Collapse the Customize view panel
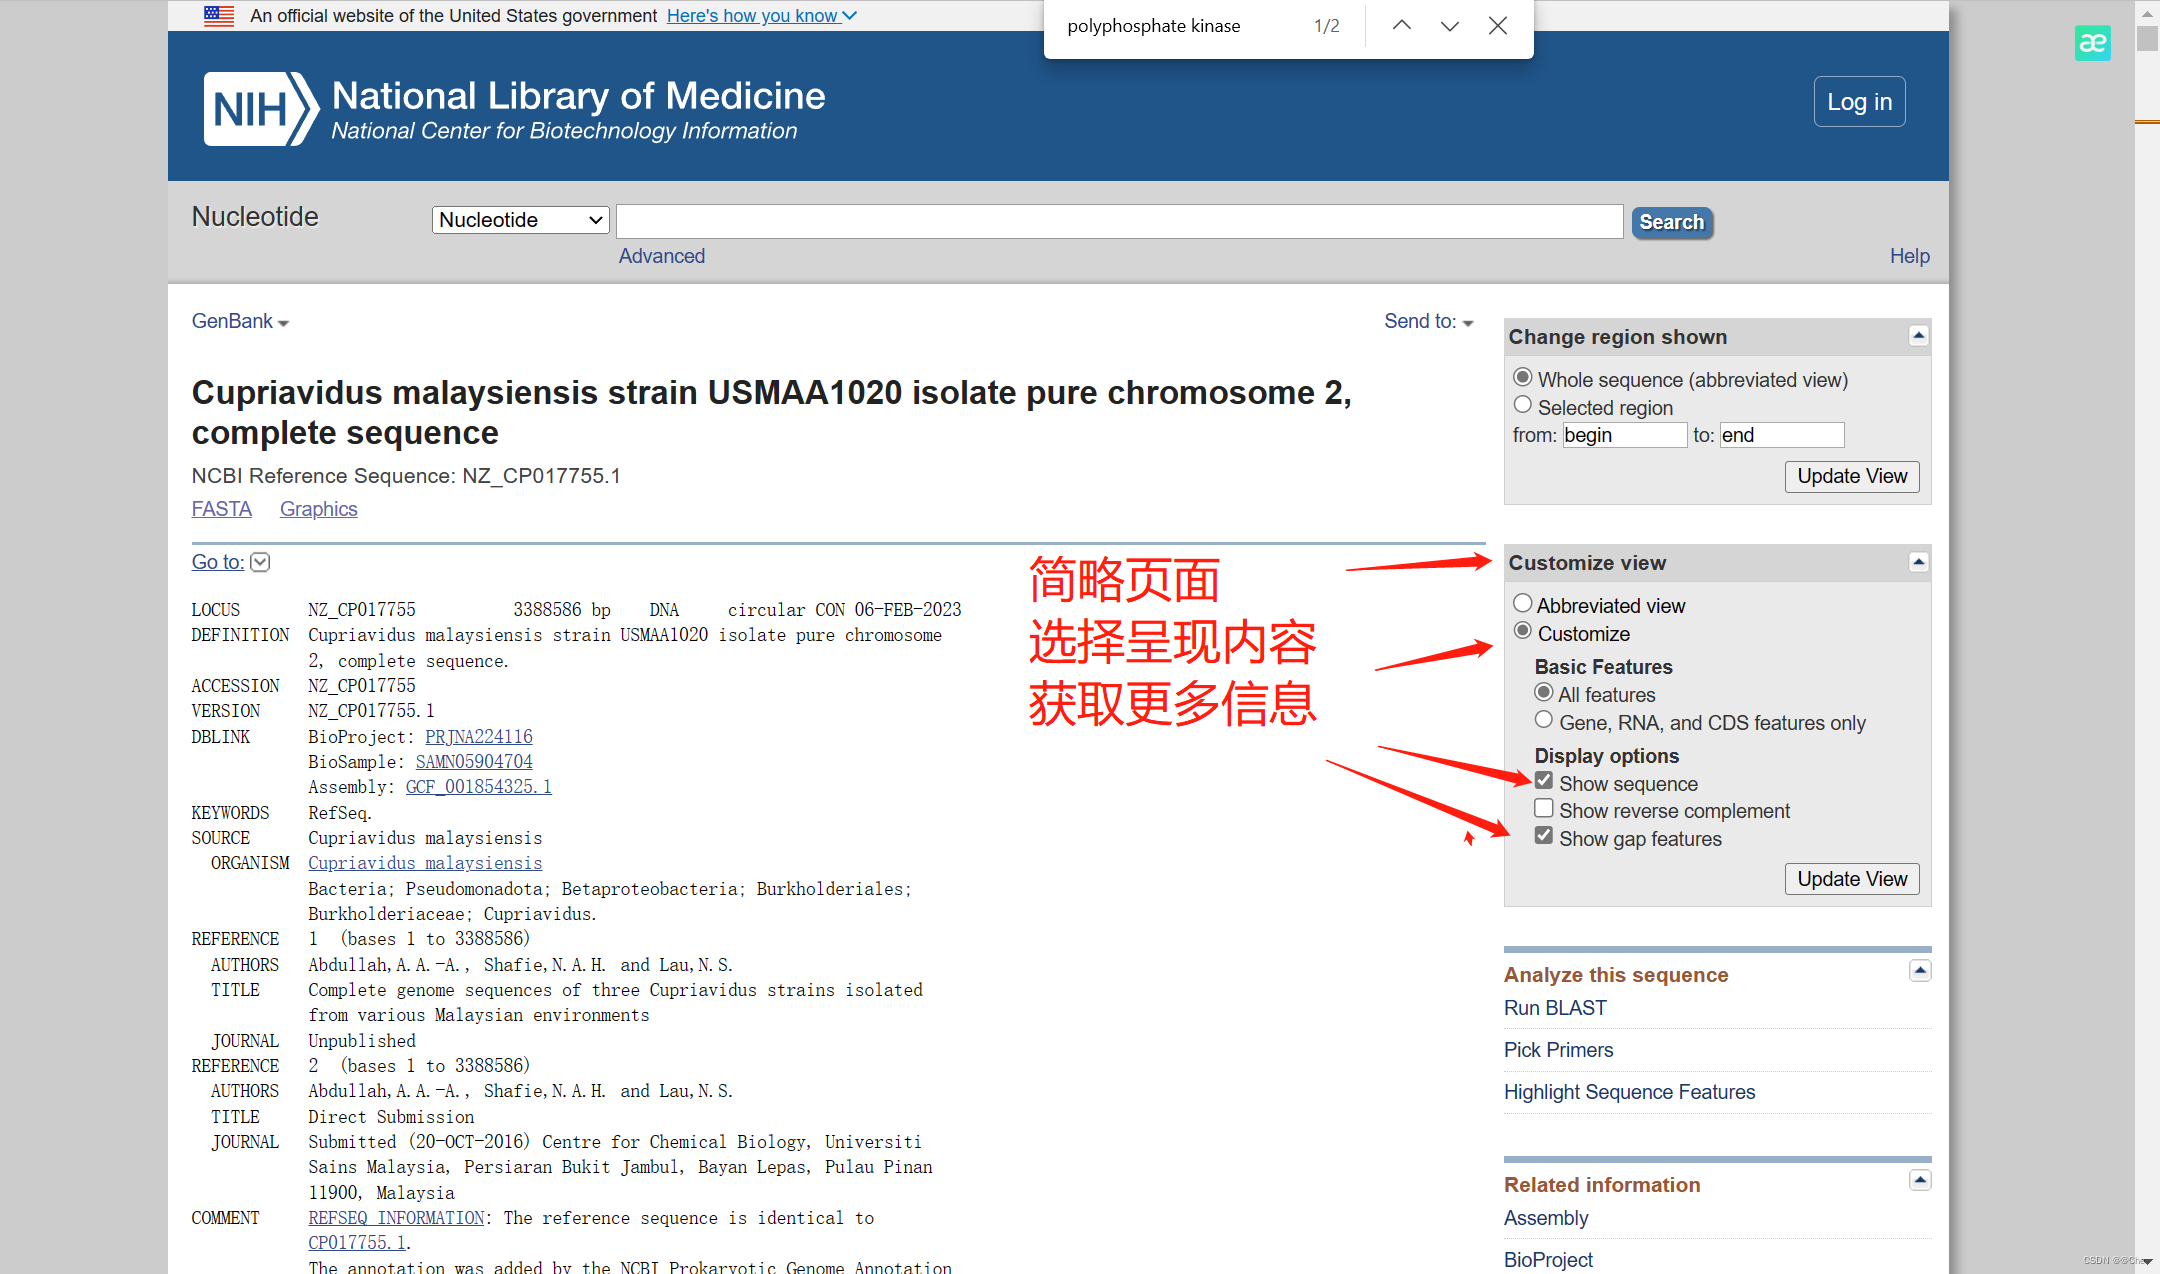 1918,562
